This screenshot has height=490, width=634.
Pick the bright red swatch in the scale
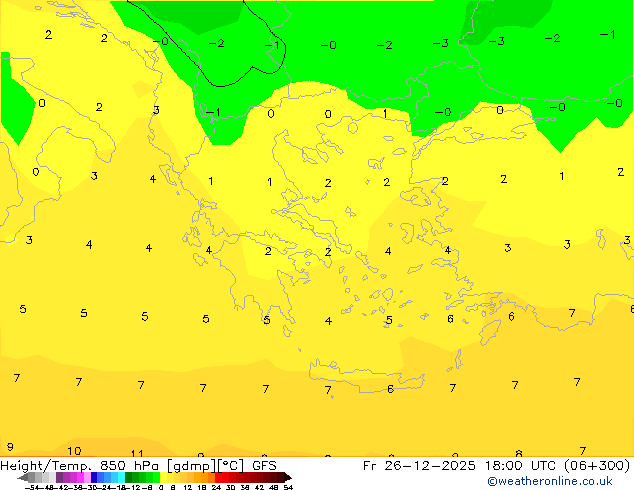218,477
